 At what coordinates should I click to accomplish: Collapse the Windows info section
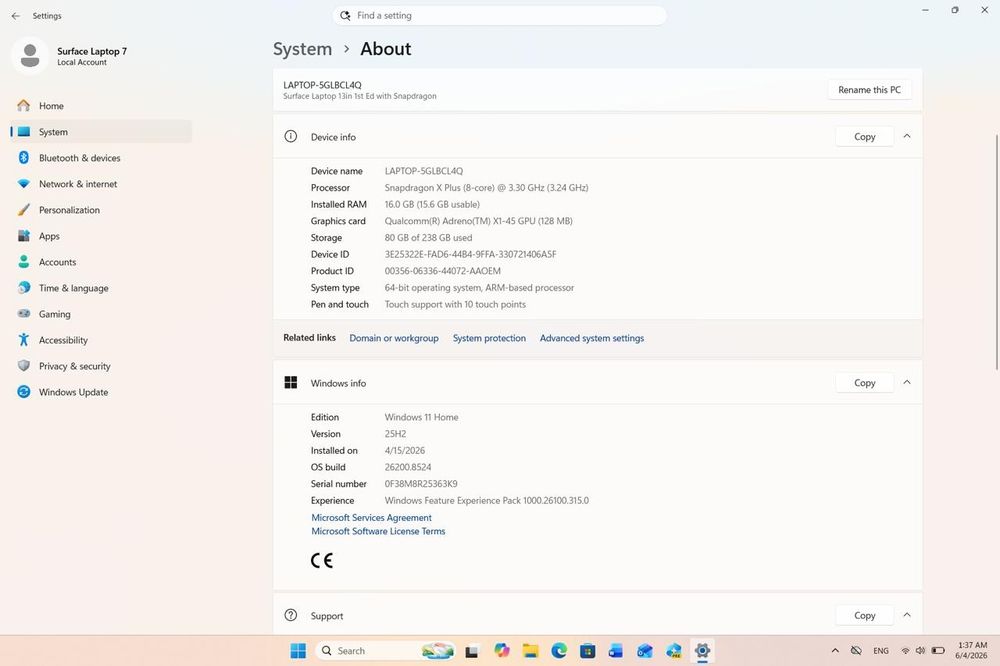click(906, 383)
